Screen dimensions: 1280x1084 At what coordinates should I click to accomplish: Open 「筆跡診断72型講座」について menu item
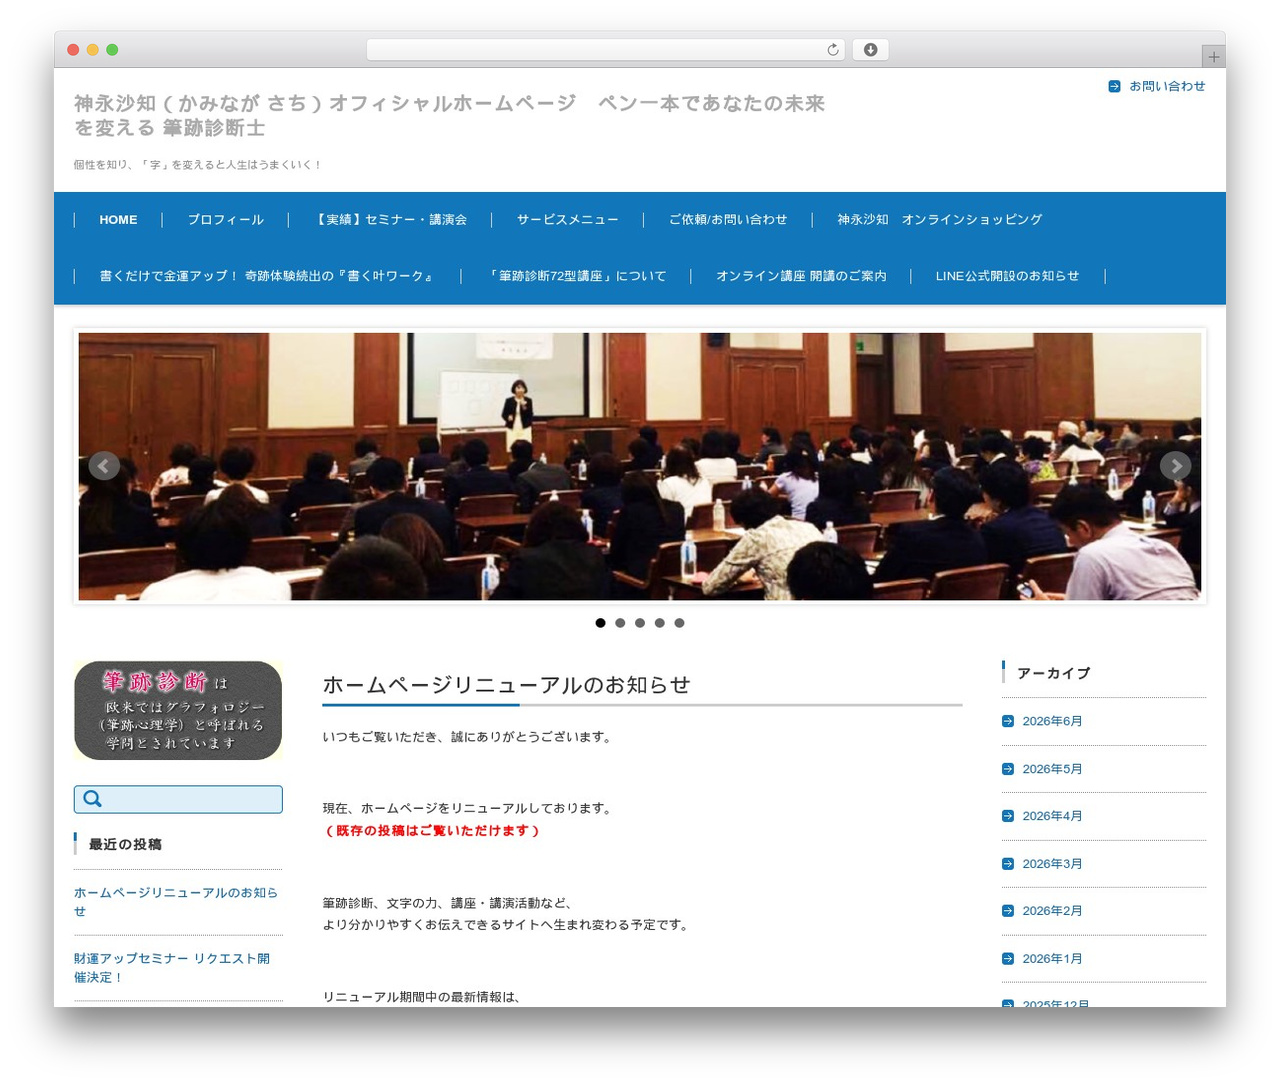click(576, 276)
